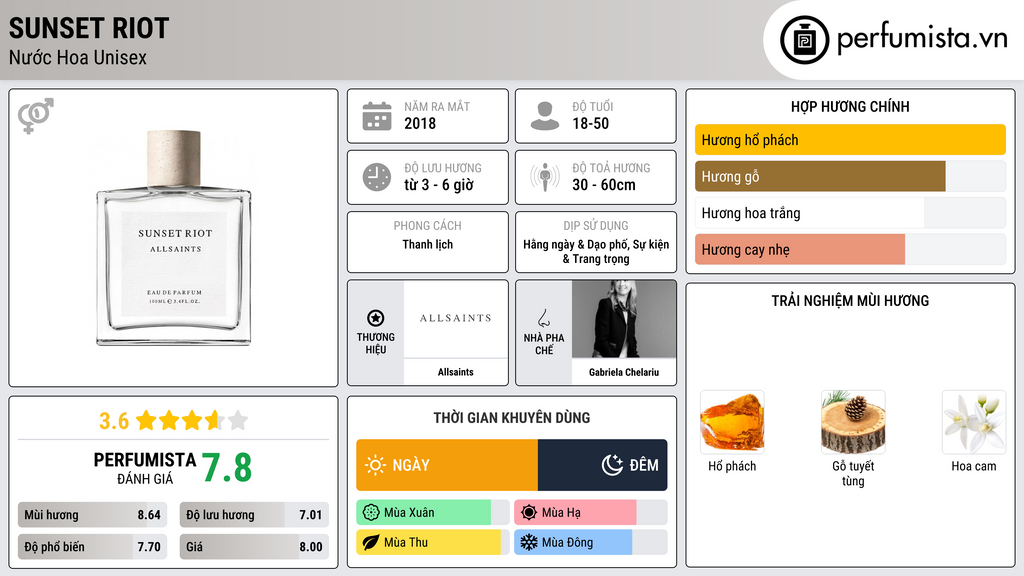Click the THỜI GIAN KHUYÊN DÙNG heading

[x=512, y=417]
